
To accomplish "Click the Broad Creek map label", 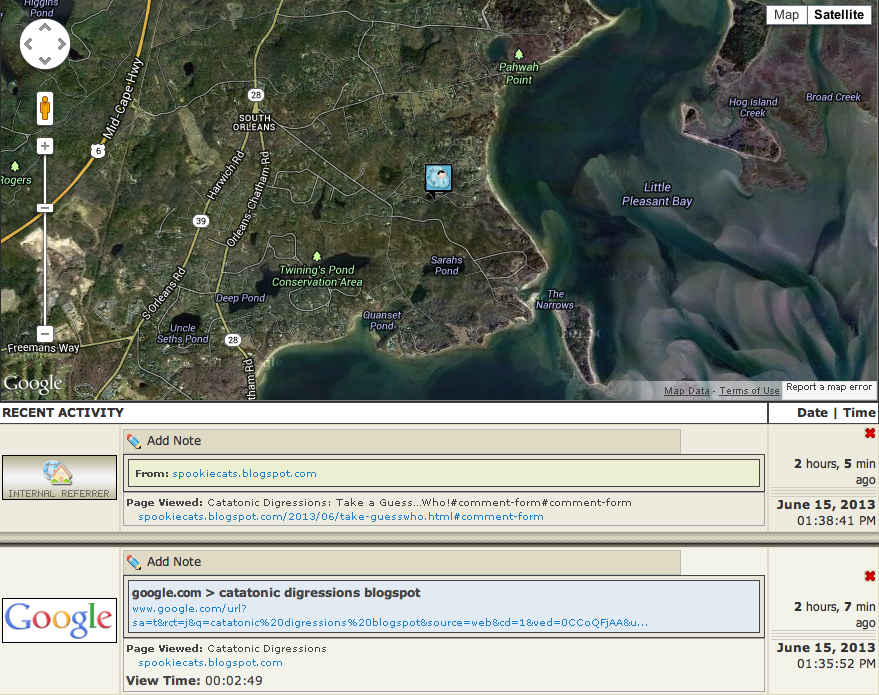I will [833, 97].
